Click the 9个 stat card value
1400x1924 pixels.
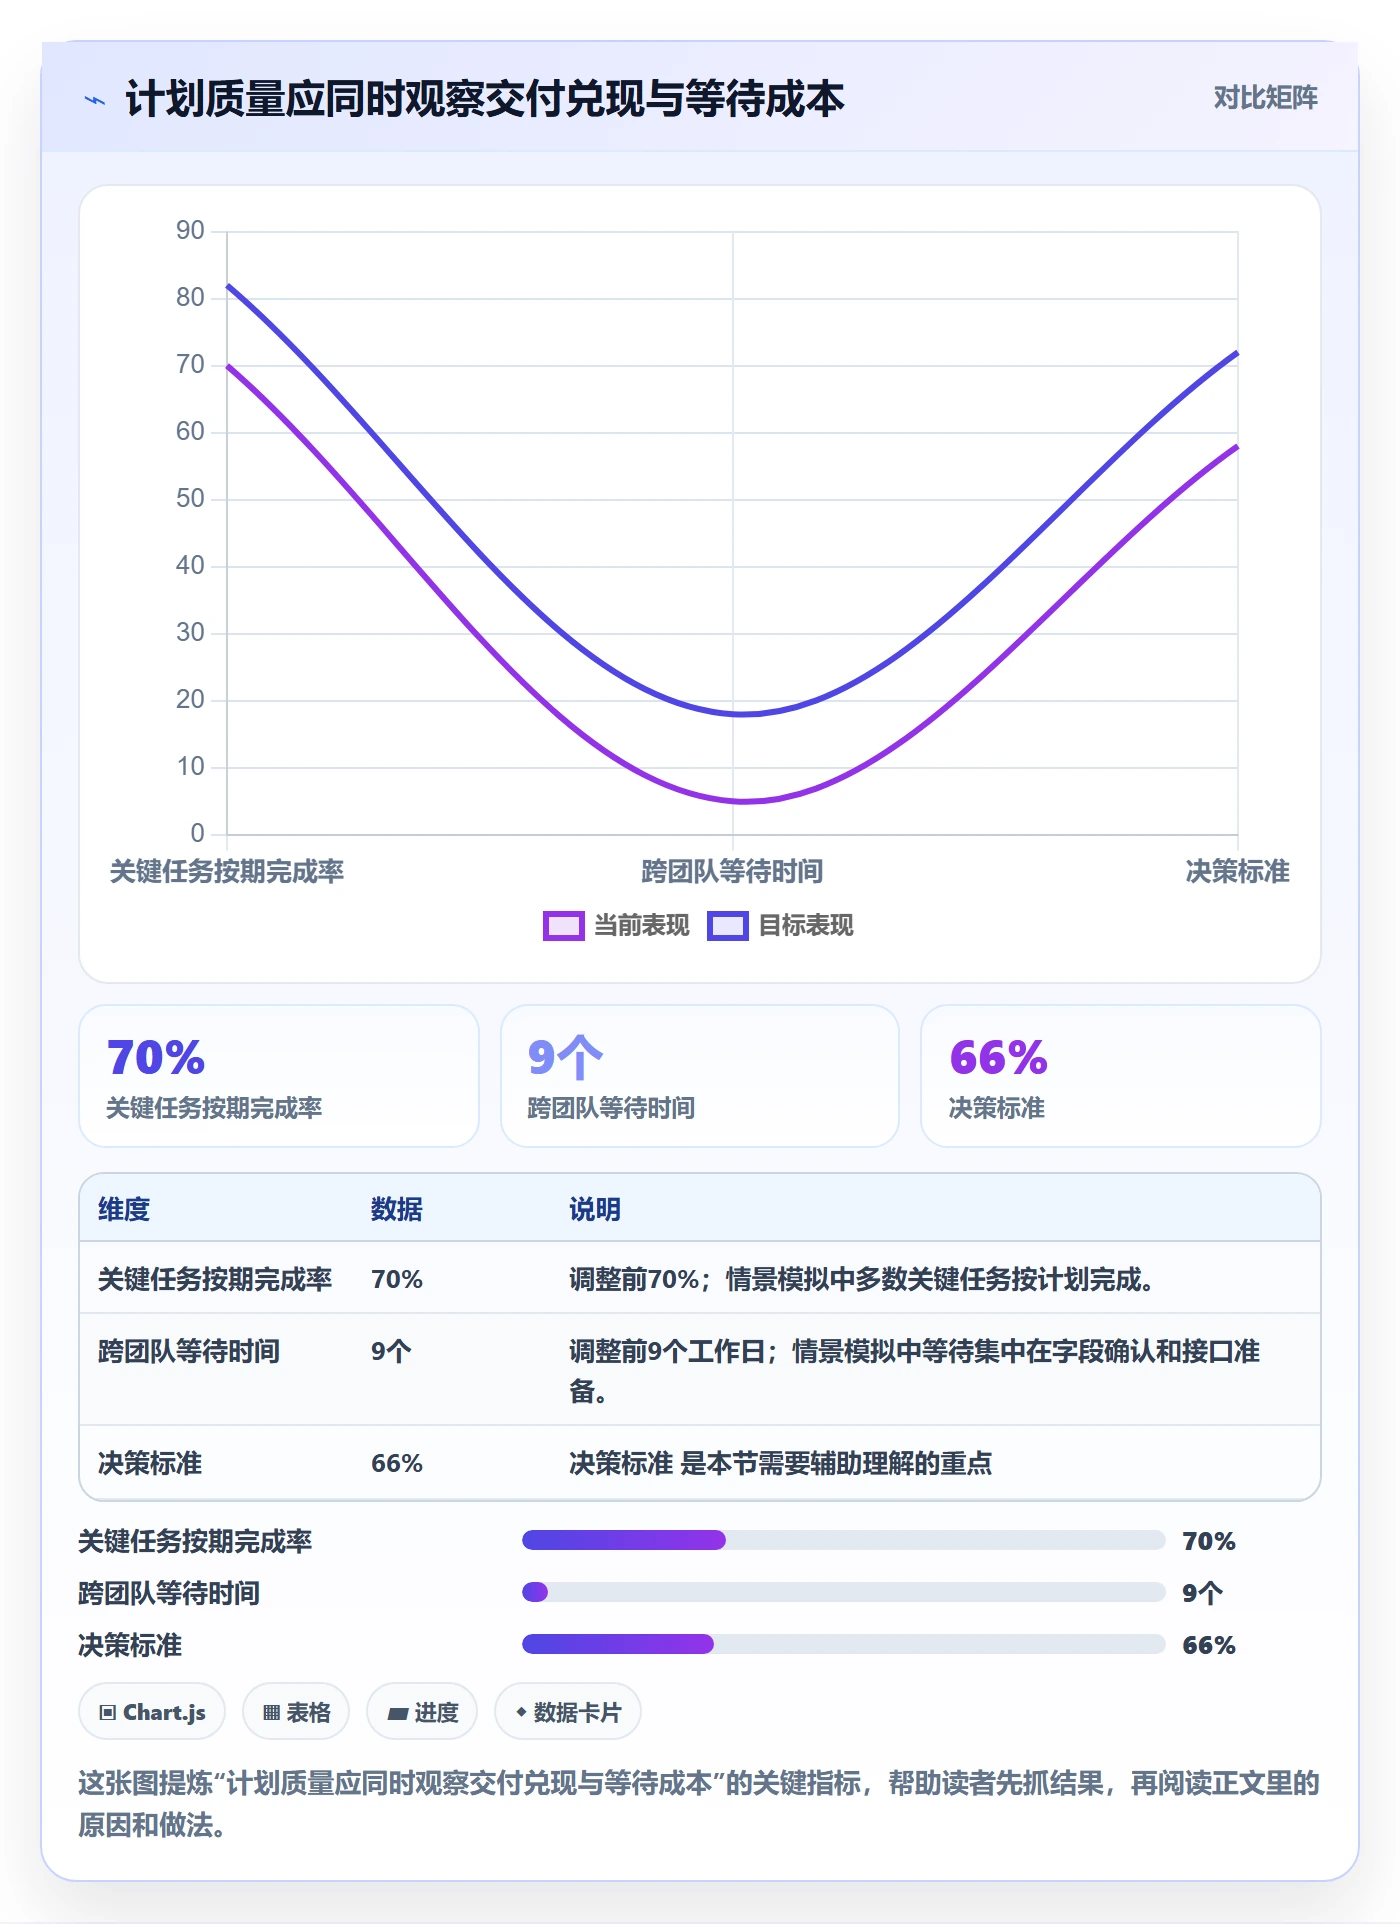[565, 1057]
